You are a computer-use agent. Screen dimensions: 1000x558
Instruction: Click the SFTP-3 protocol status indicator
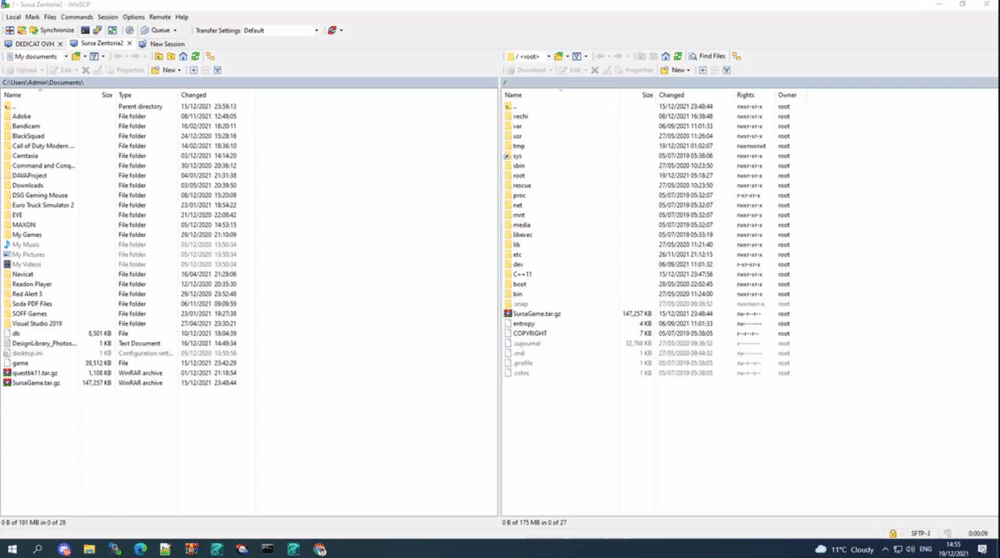920,533
